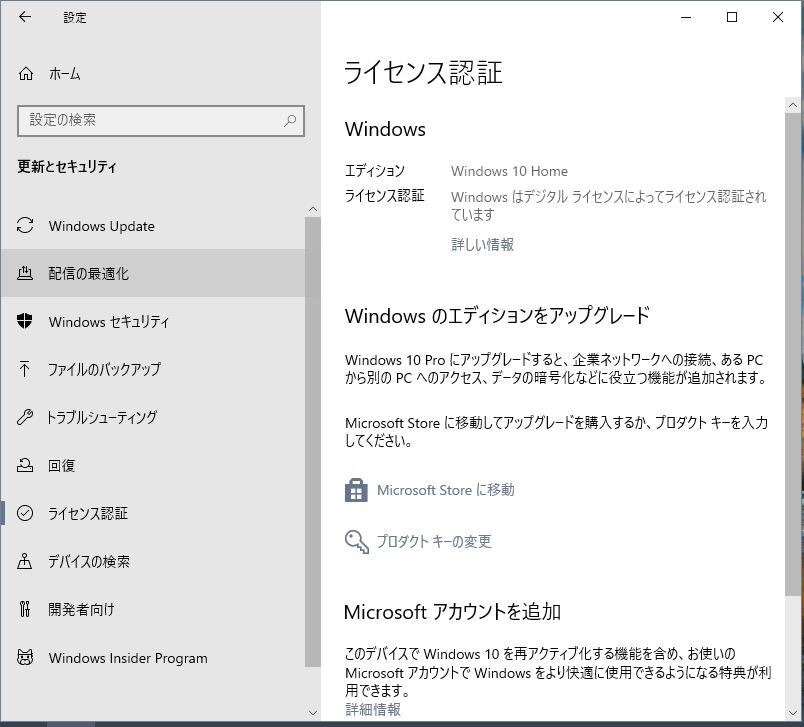Screen dimensions: 804x727
Task: Select トラブルシューティング entry
Action: [153, 417]
